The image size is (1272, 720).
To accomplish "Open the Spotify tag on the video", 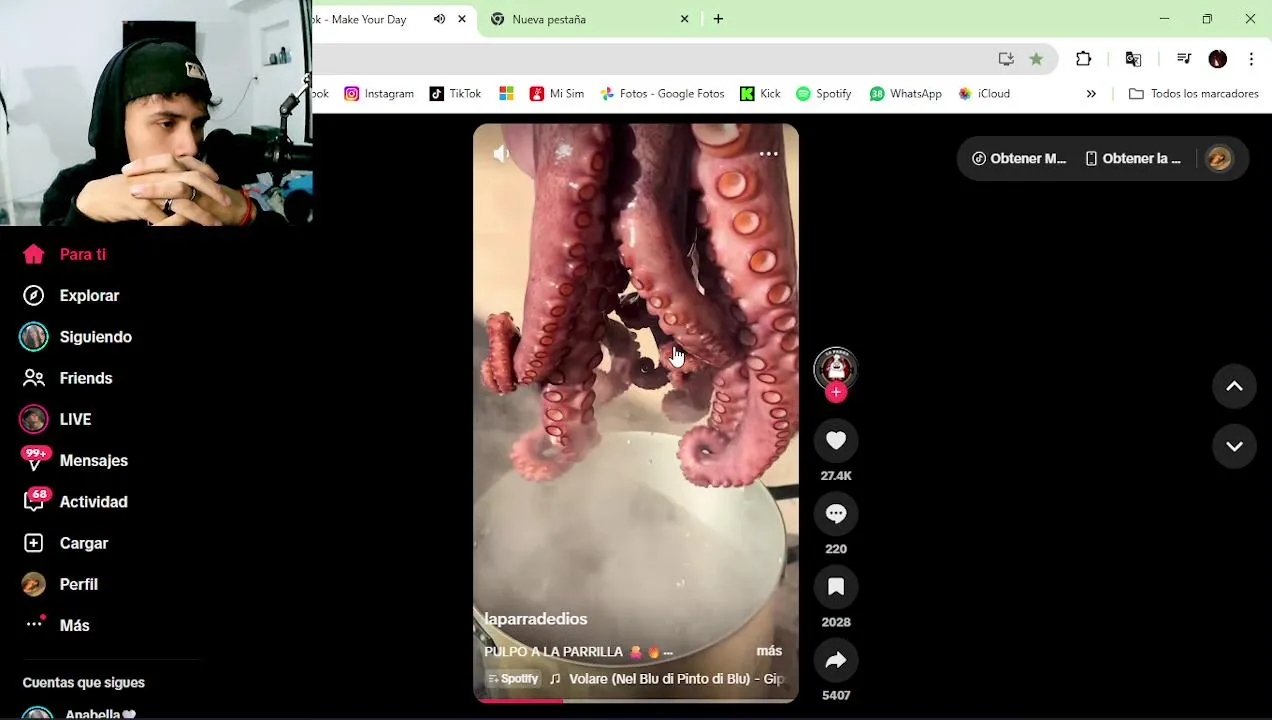I will 514,679.
